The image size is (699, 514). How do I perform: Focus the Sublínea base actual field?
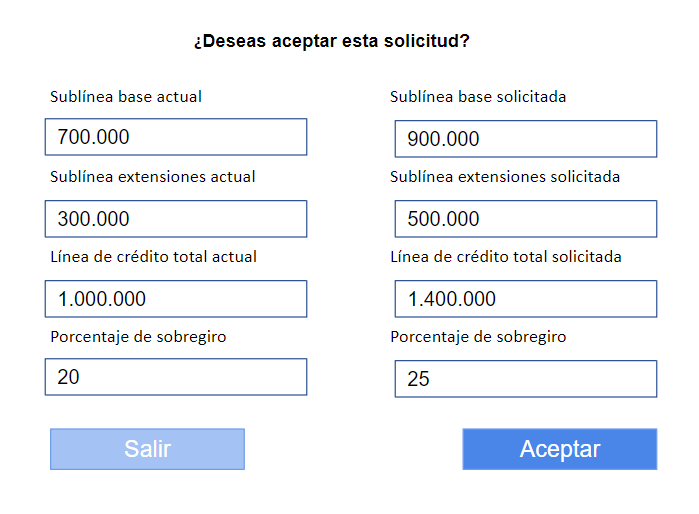pyautogui.click(x=176, y=137)
